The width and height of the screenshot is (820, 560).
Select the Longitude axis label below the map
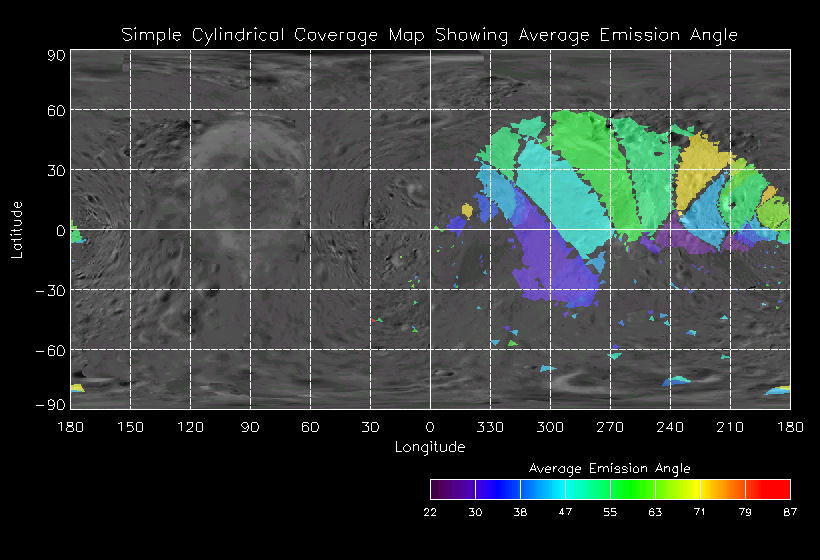[430, 447]
